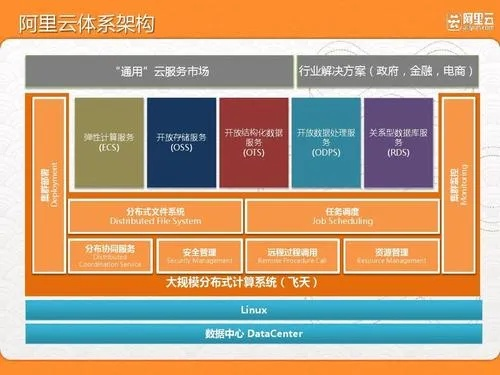
Task: Click the Aliyun logo in top-right corner
Action: (x=470, y=22)
